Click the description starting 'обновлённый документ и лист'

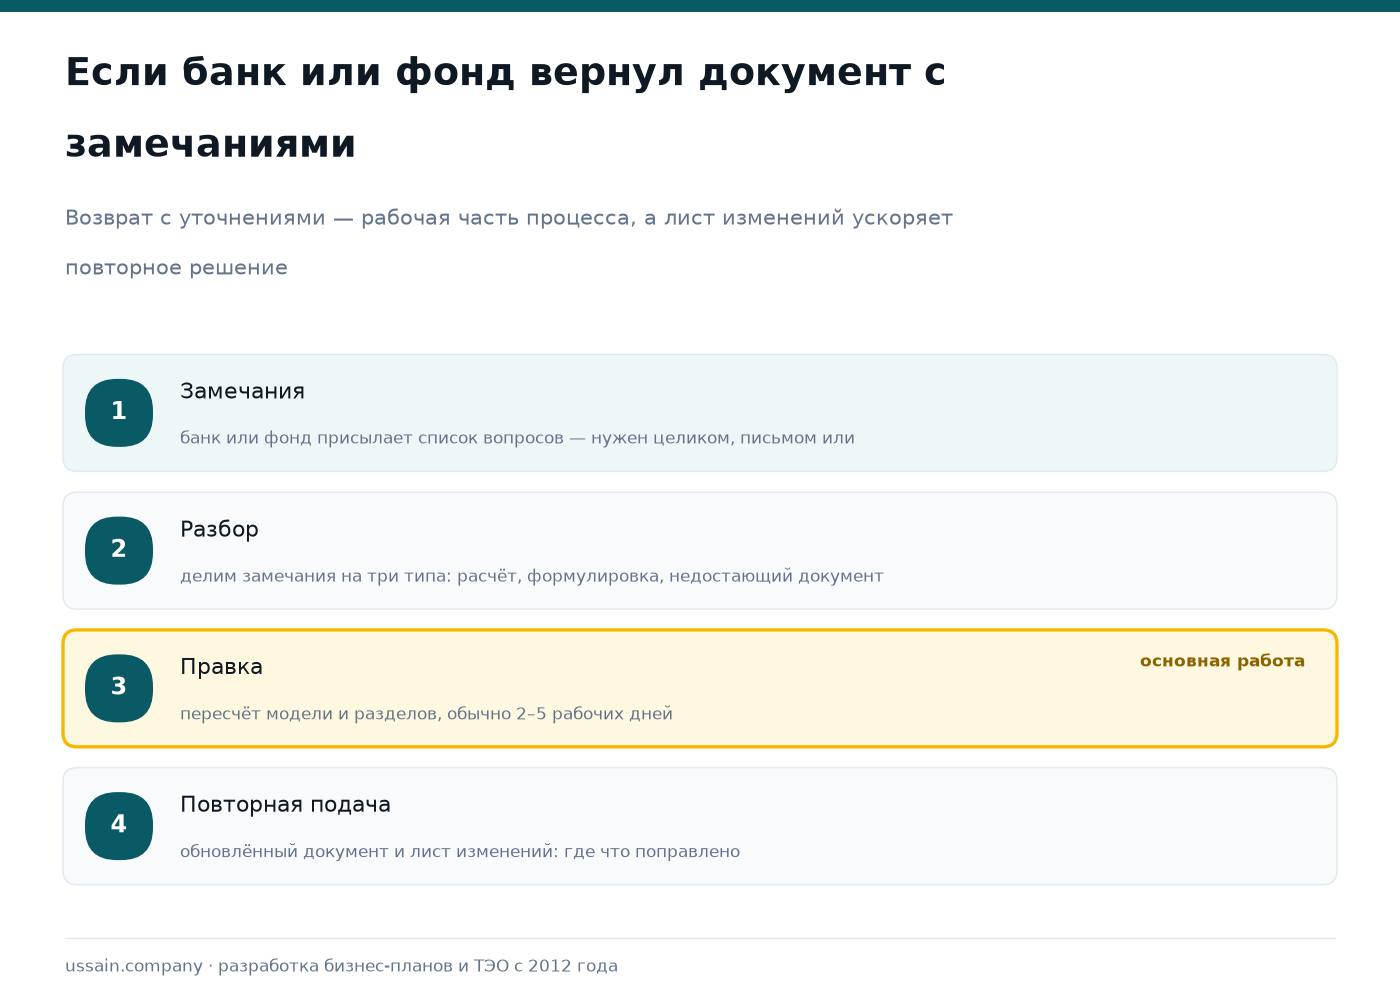pyautogui.click(x=460, y=852)
